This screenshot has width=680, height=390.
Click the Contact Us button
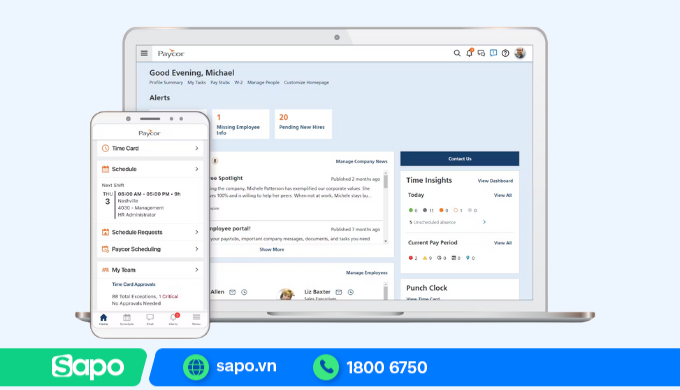[x=460, y=159]
